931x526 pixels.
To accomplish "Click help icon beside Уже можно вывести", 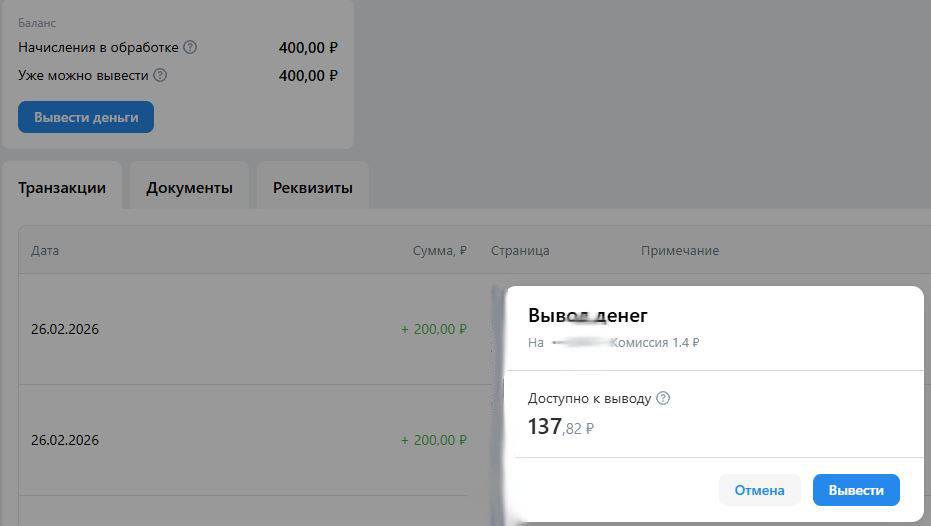I will [x=160, y=75].
